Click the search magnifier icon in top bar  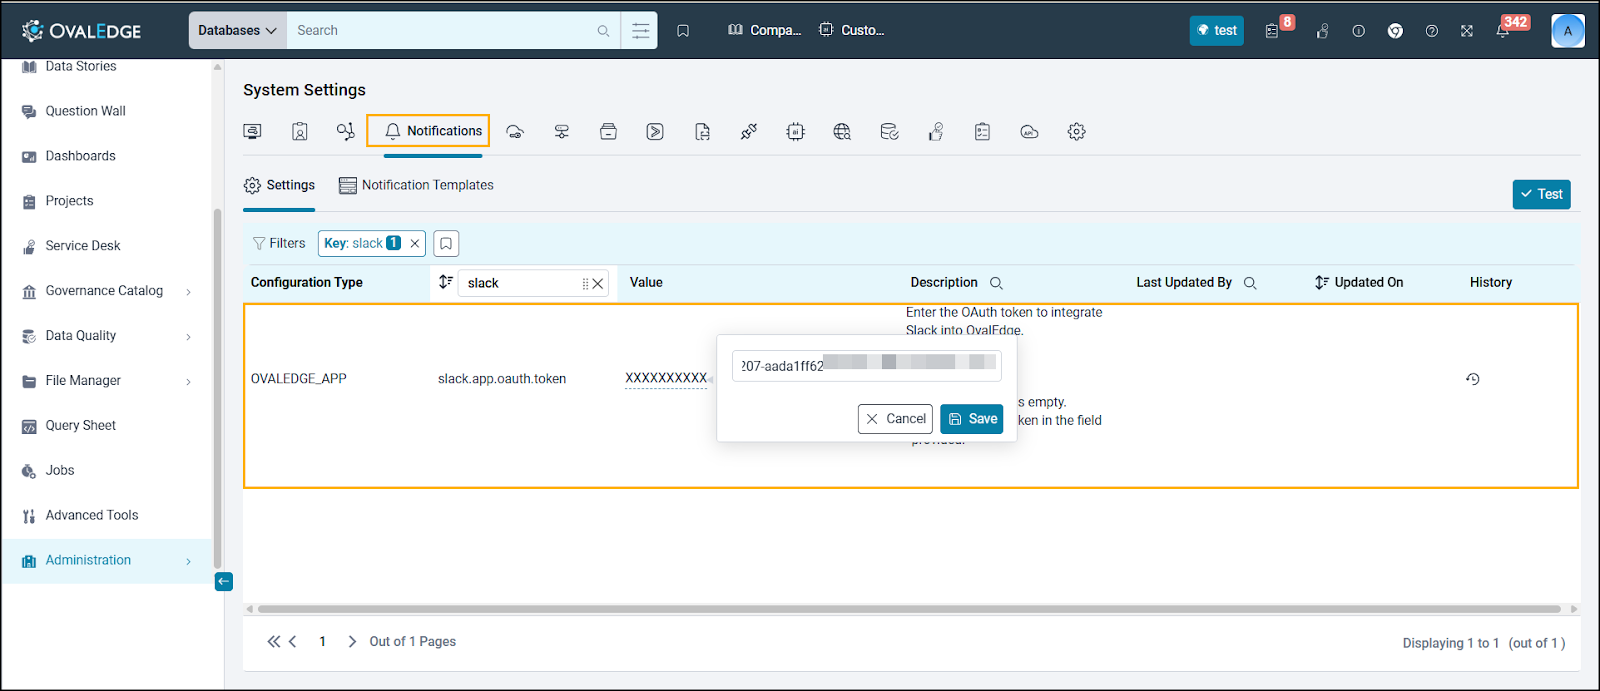[603, 31]
